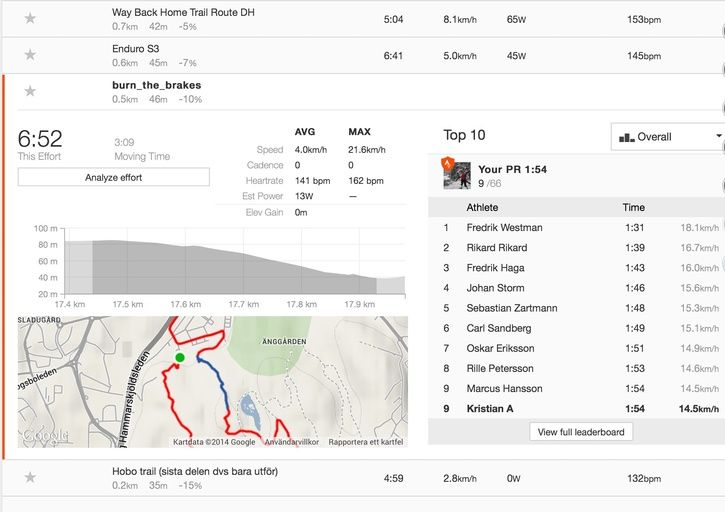Open the Overall leaderboard filter dropdown
Screen dimensions: 725x512
(669, 137)
